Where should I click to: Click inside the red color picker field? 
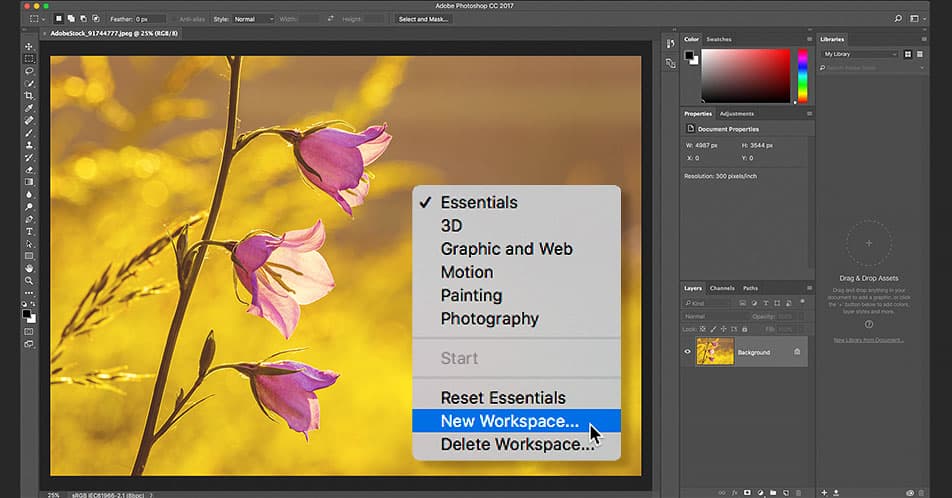(746, 76)
